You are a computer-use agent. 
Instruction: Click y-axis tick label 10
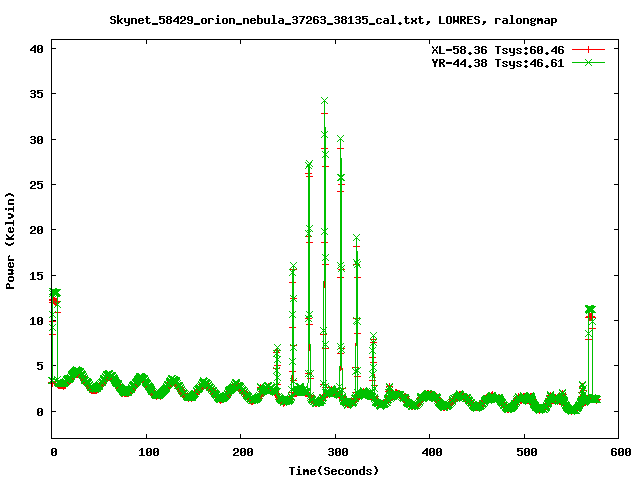(x=36, y=321)
